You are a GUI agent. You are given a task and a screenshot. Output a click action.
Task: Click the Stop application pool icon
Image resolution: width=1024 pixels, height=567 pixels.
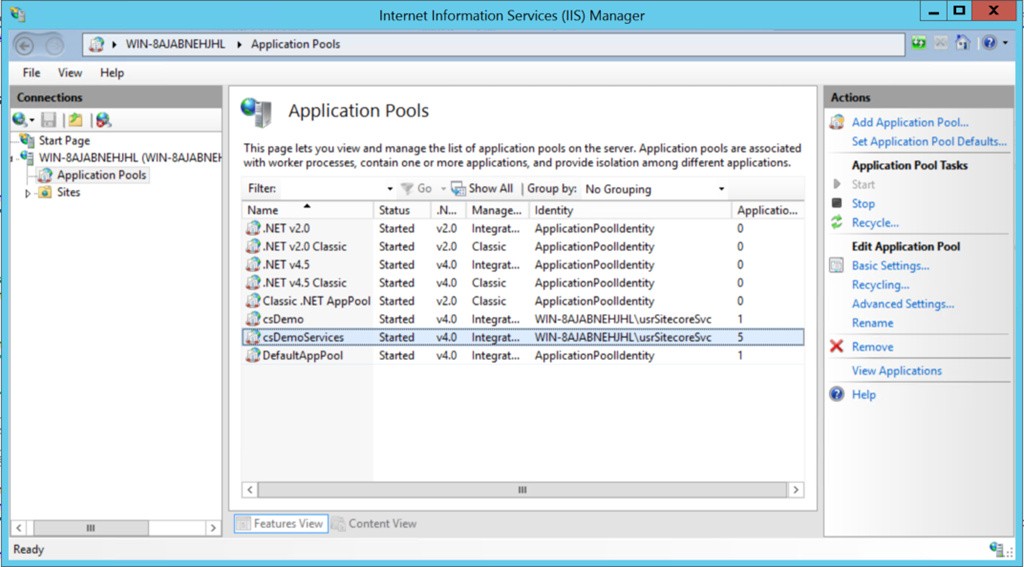[x=837, y=203]
